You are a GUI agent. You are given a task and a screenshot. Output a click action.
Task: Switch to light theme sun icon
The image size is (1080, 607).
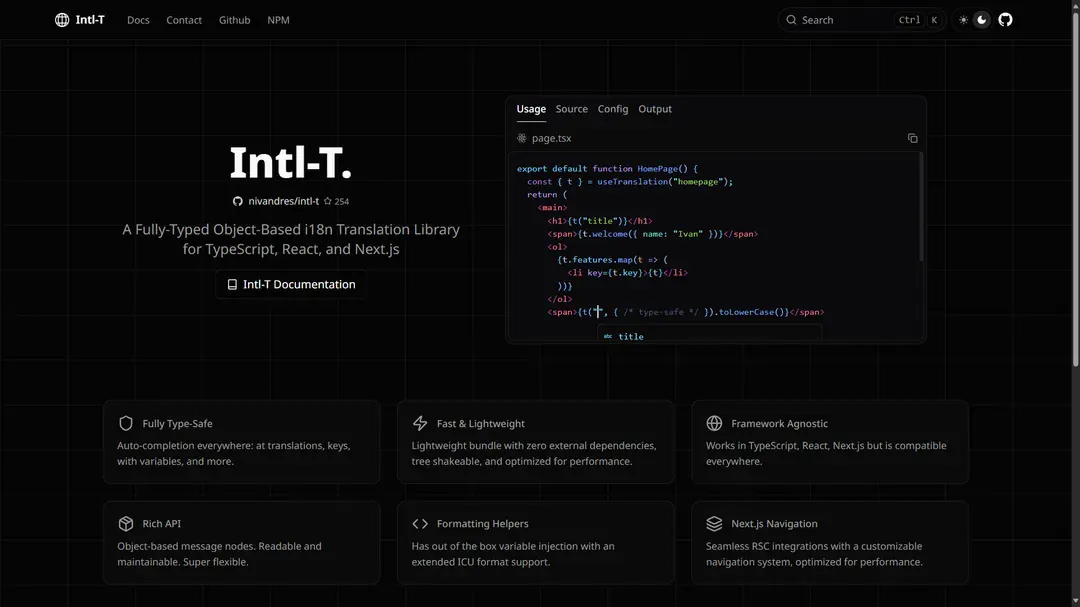tap(963, 20)
